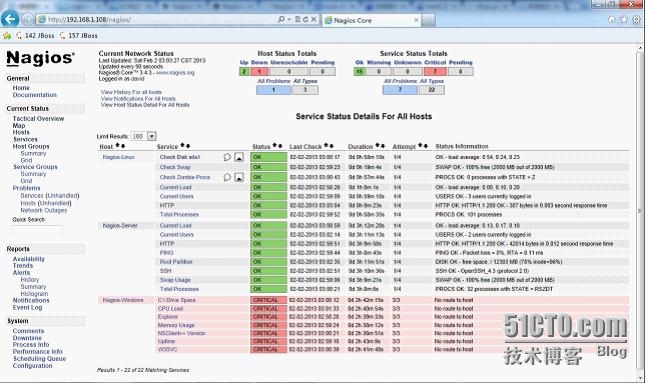
Task: Open Tactical Overview in the sidebar
Action: click(38, 119)
